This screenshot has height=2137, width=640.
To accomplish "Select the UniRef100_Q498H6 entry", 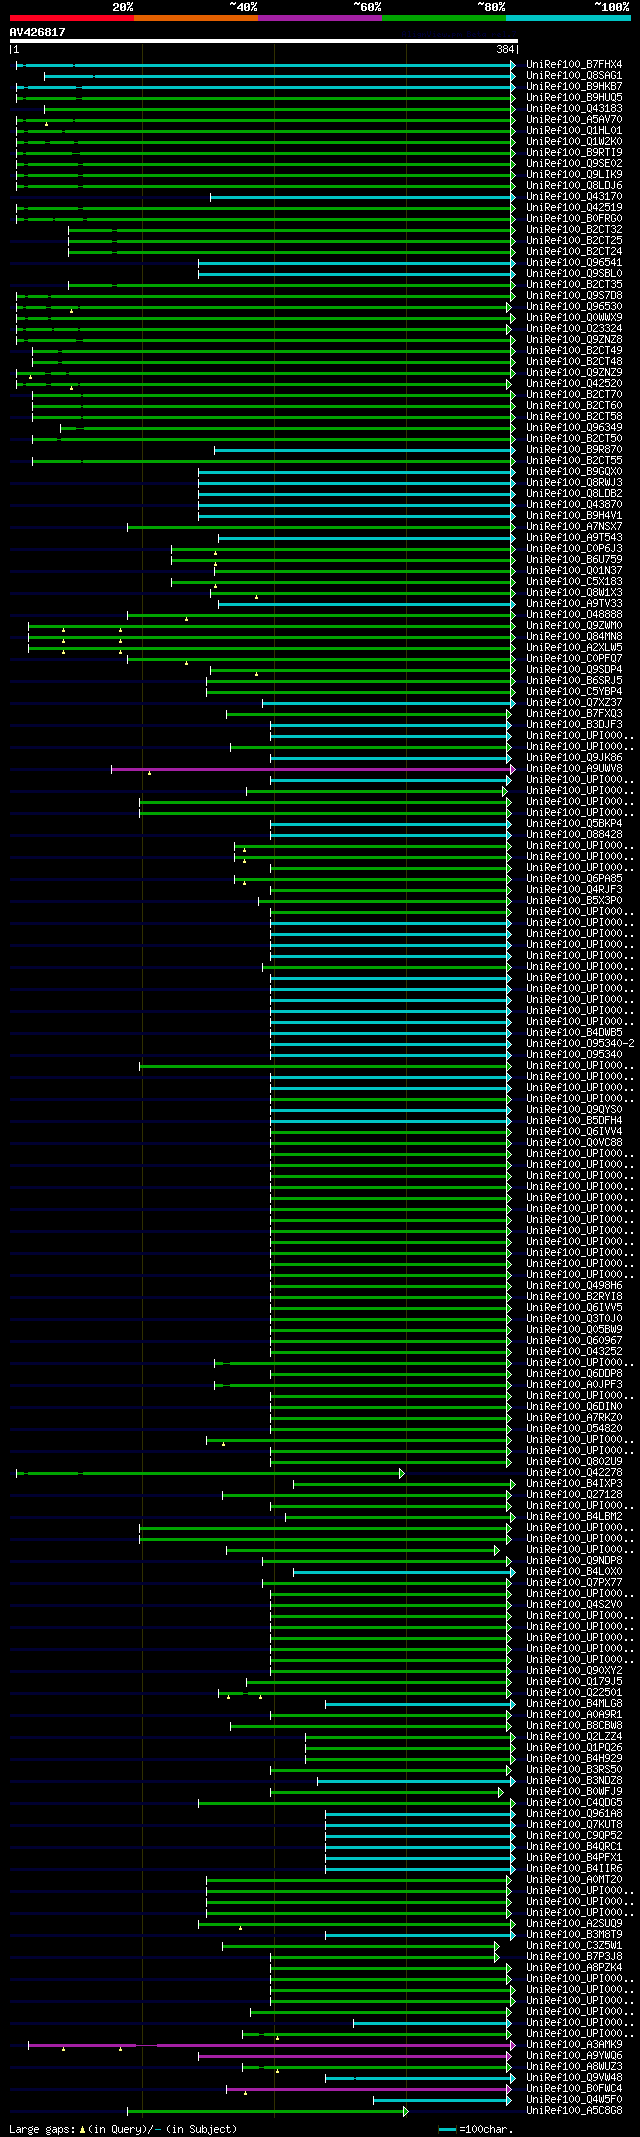I will click(574, 1286).
